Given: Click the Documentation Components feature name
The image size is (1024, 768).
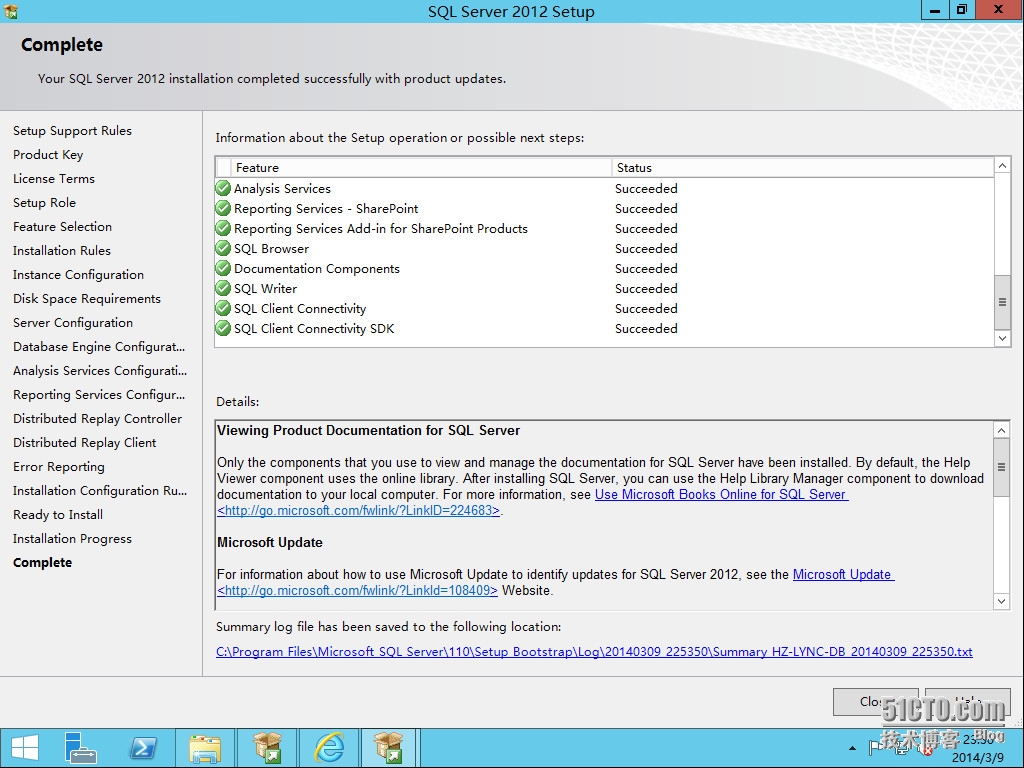Looking at the screenshot, I should [x=317, y=268].
